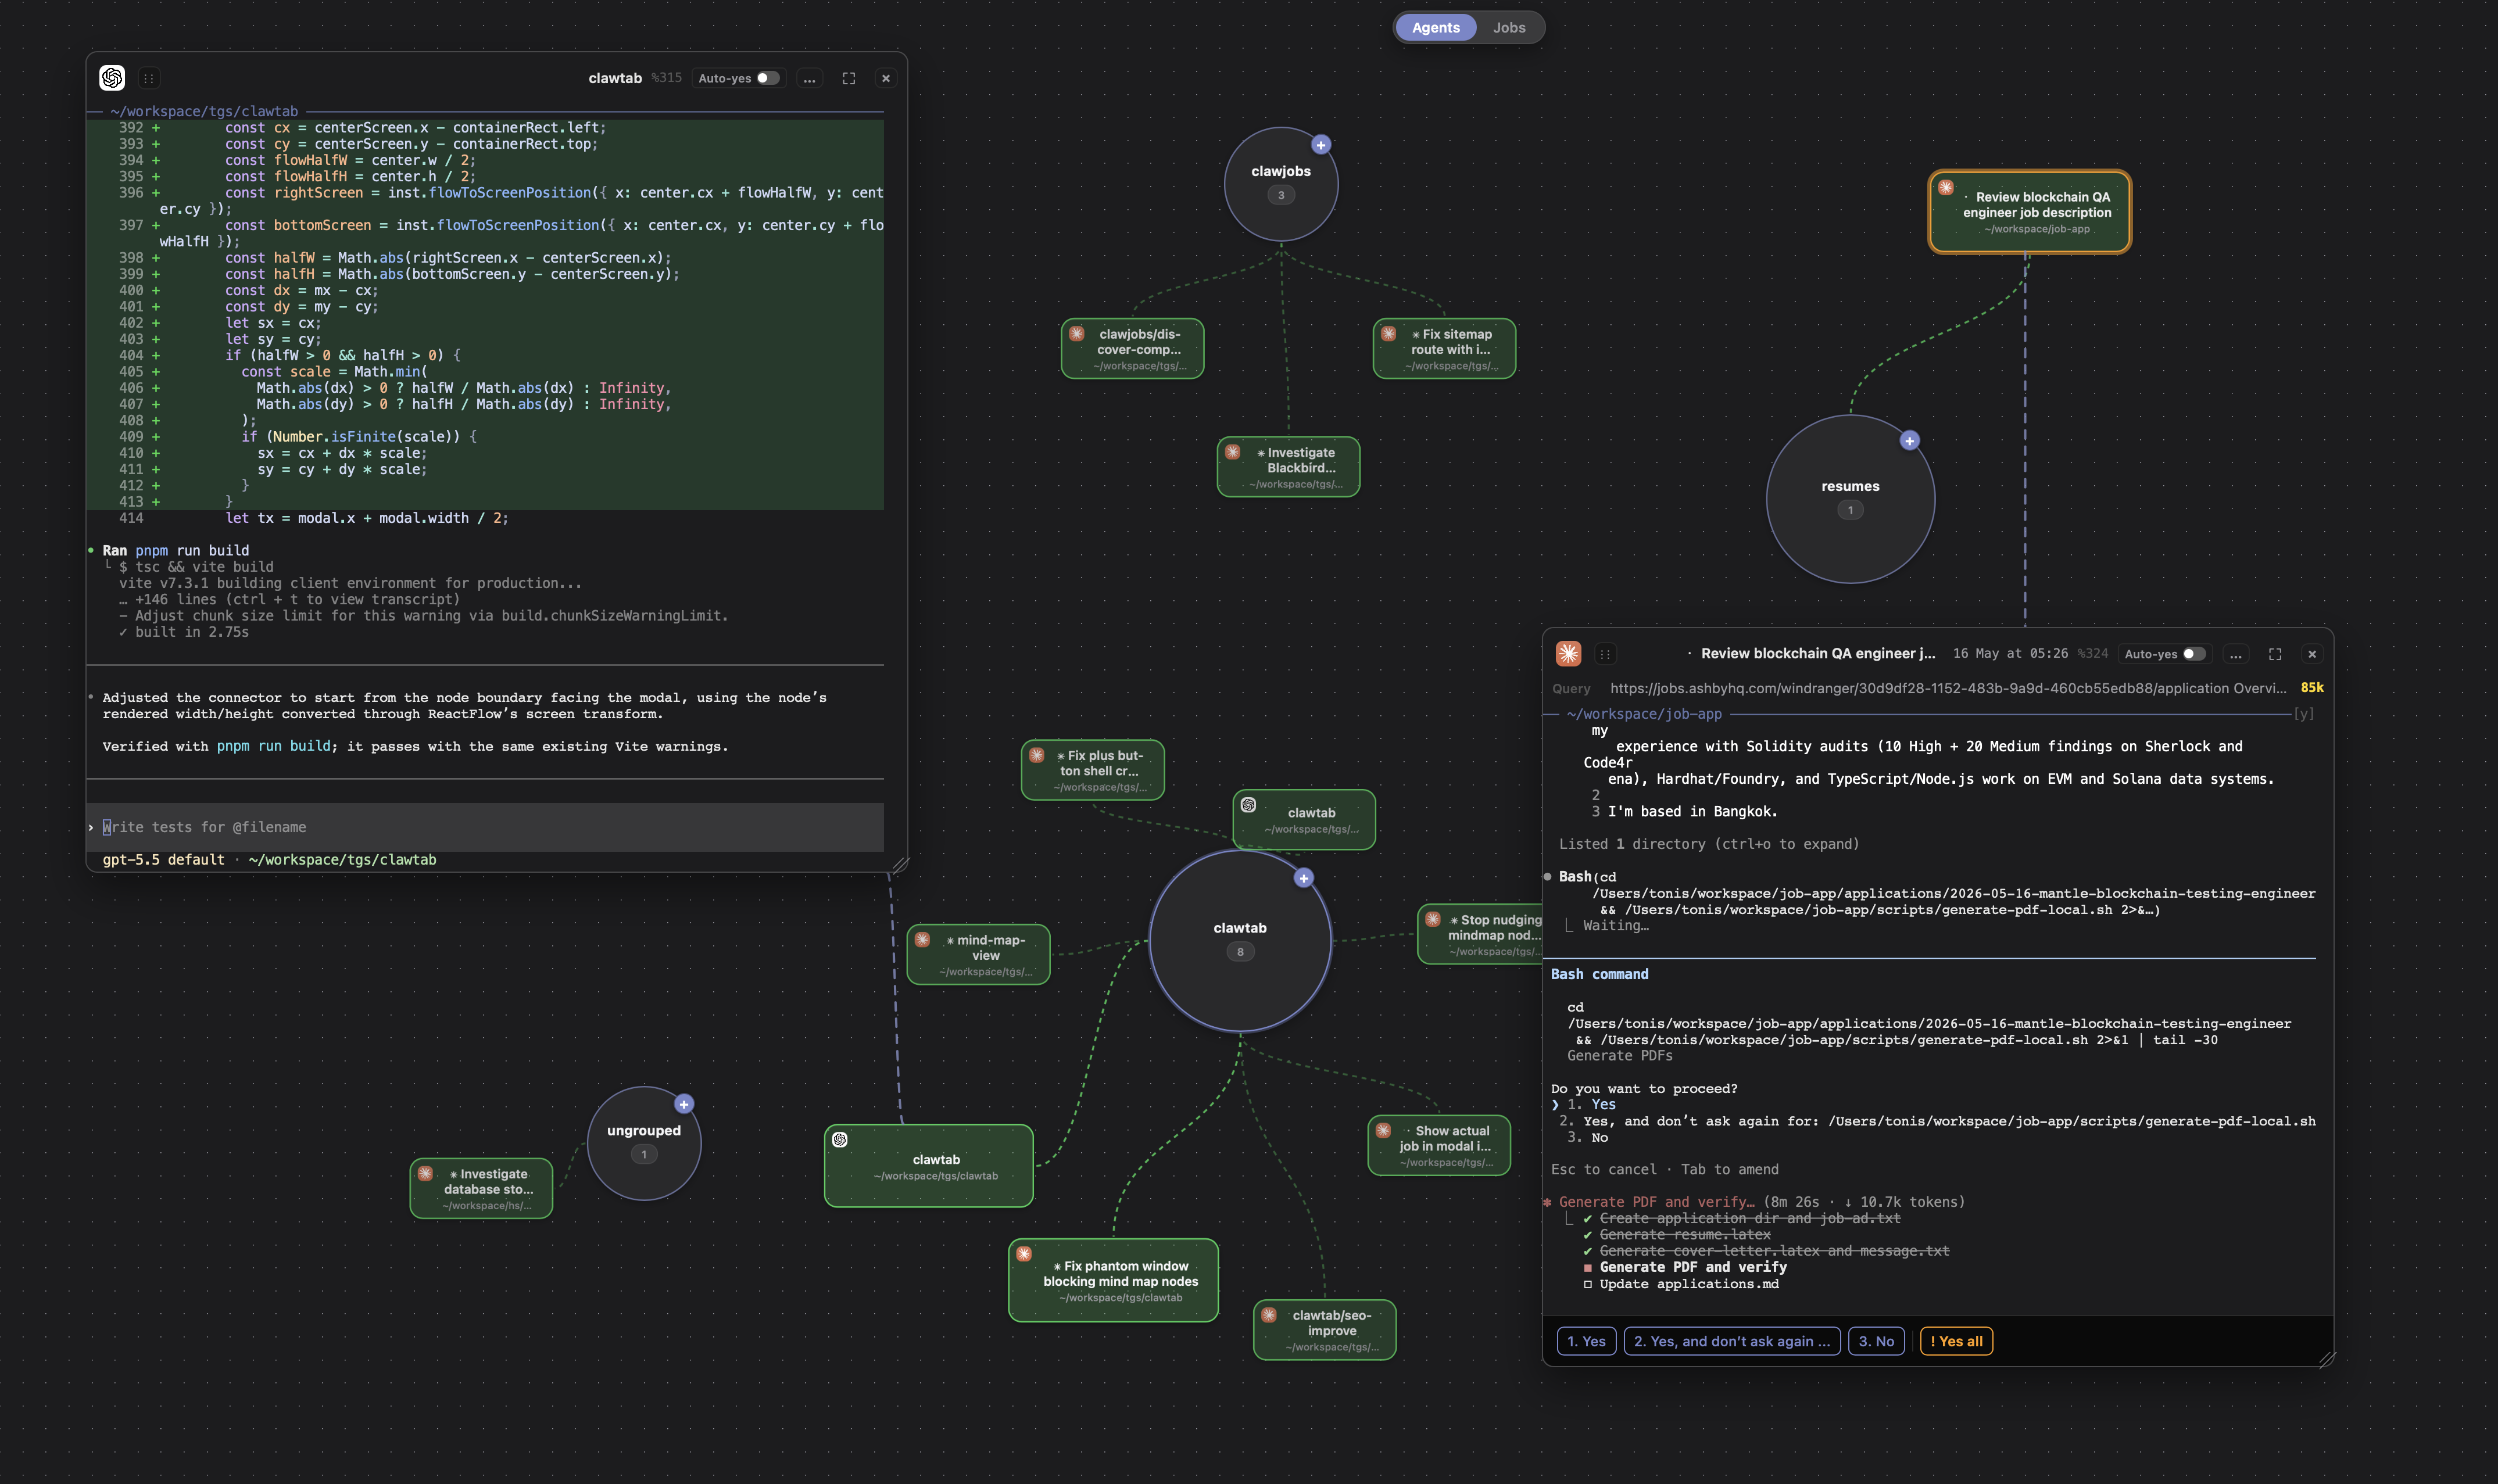Screen dimensions: 2498x1484
Task: Open the Fix plus button shell agent node
Action: [1092, 770]
